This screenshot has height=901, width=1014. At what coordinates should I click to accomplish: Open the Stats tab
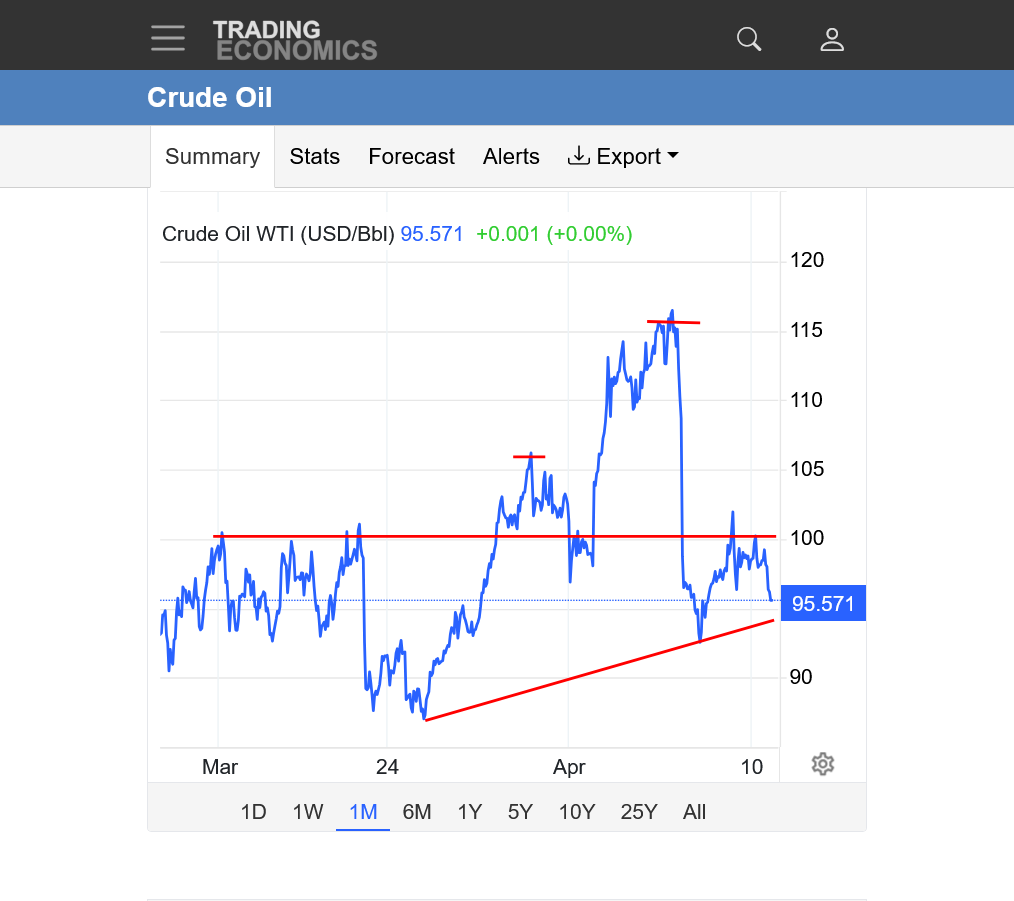[x=315, y=157]
